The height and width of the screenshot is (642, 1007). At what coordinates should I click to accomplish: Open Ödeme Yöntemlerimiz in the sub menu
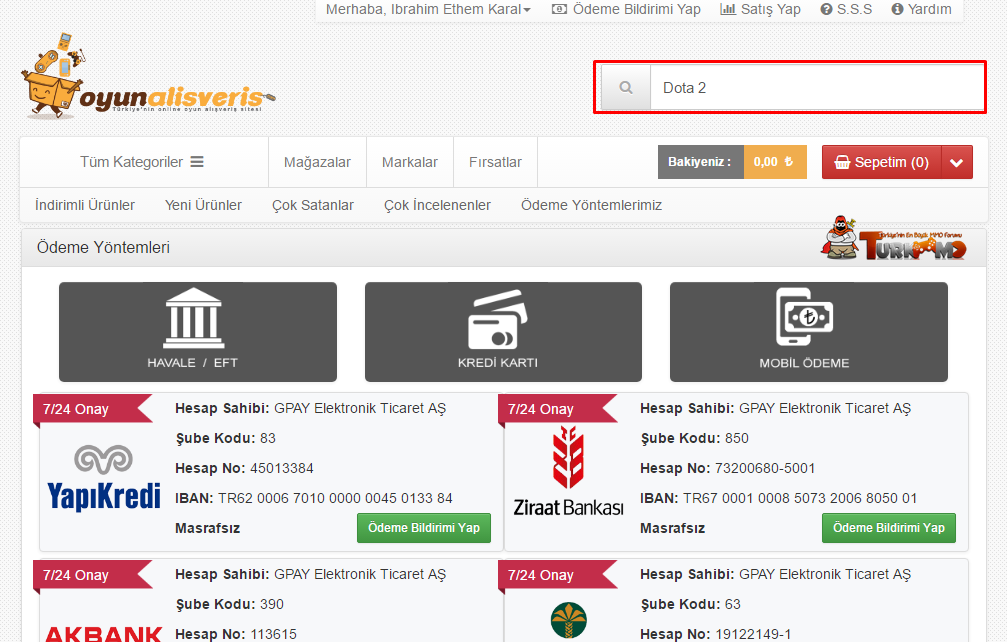tap(591, 205)
